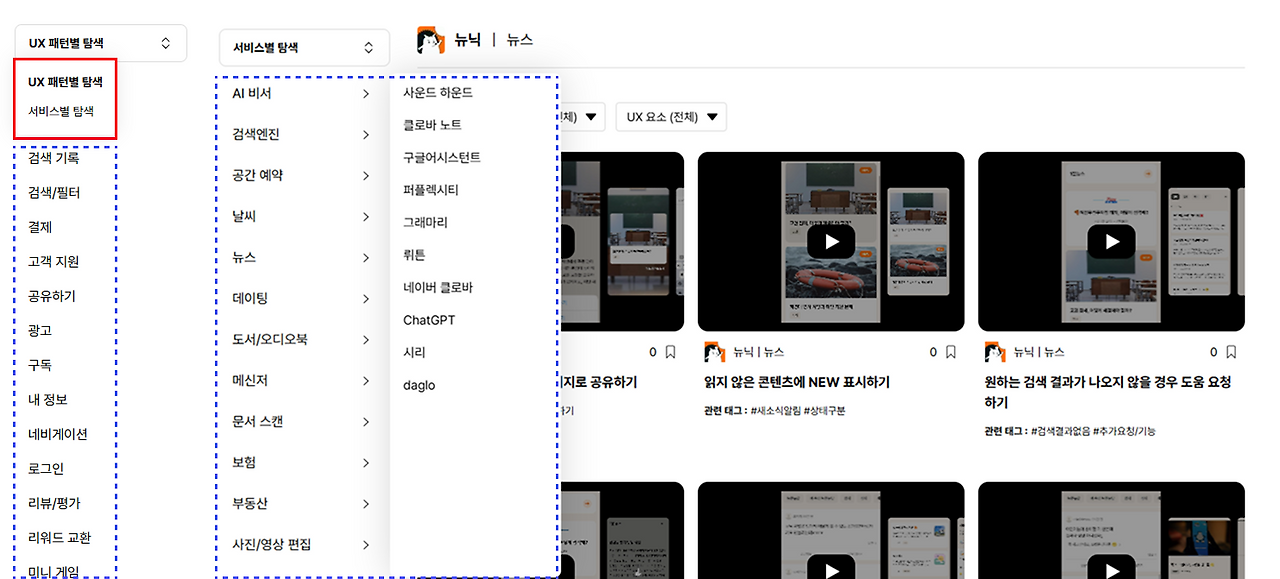Select 구글어시스턴트 service

pos(442,157)
